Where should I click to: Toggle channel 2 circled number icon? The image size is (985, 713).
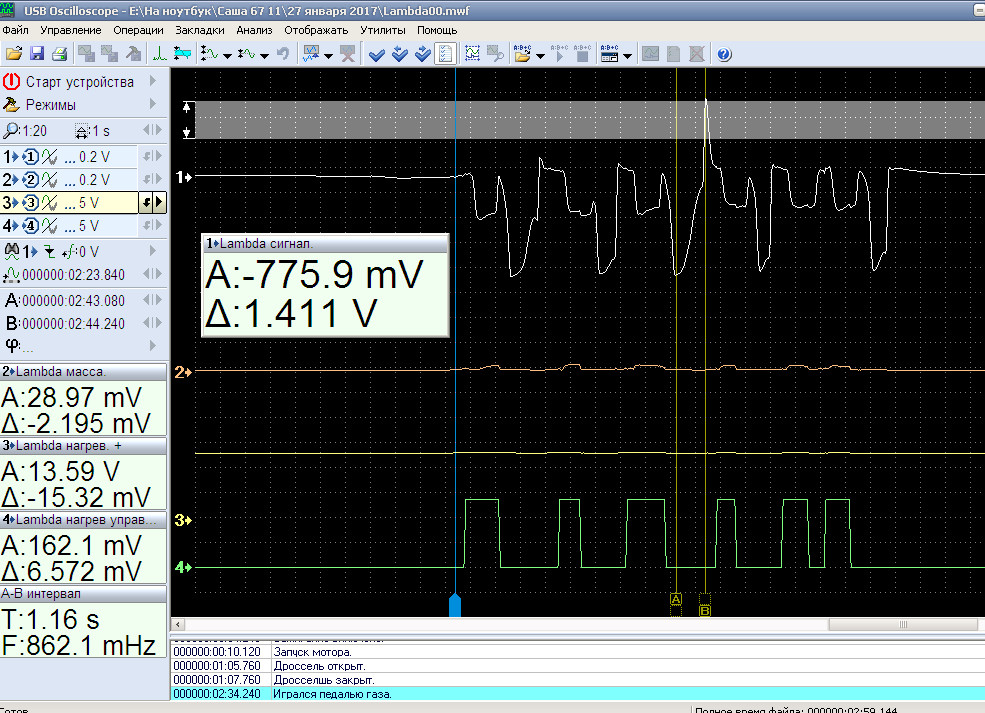pyautogui.click(x=31, y=179)
